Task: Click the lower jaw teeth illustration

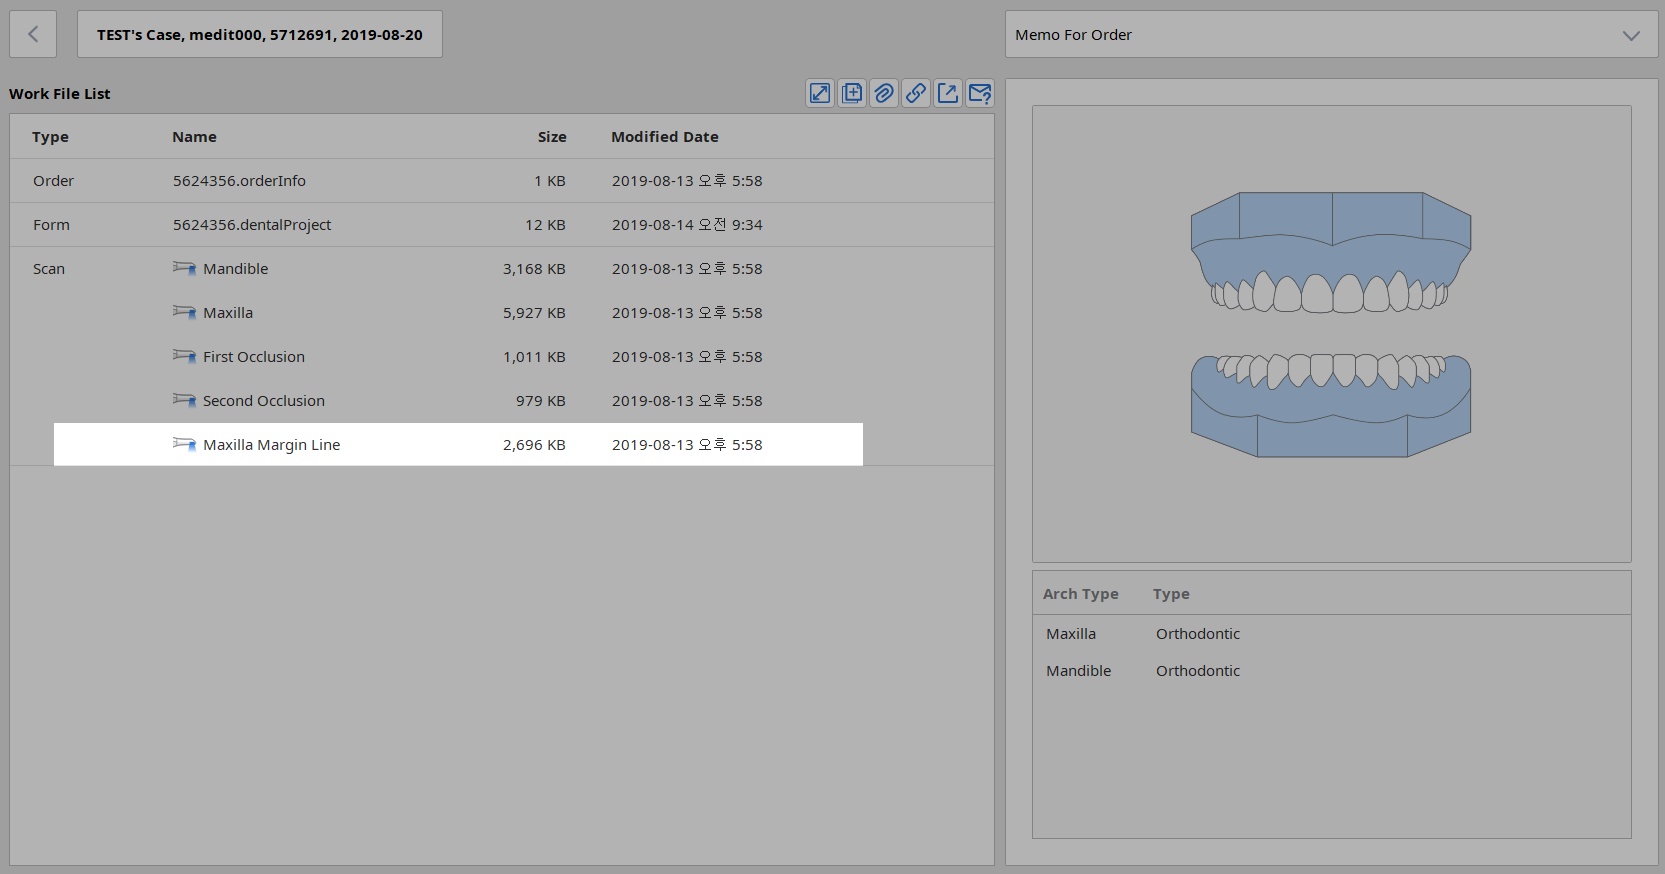Action: (x=1331, y=405)
